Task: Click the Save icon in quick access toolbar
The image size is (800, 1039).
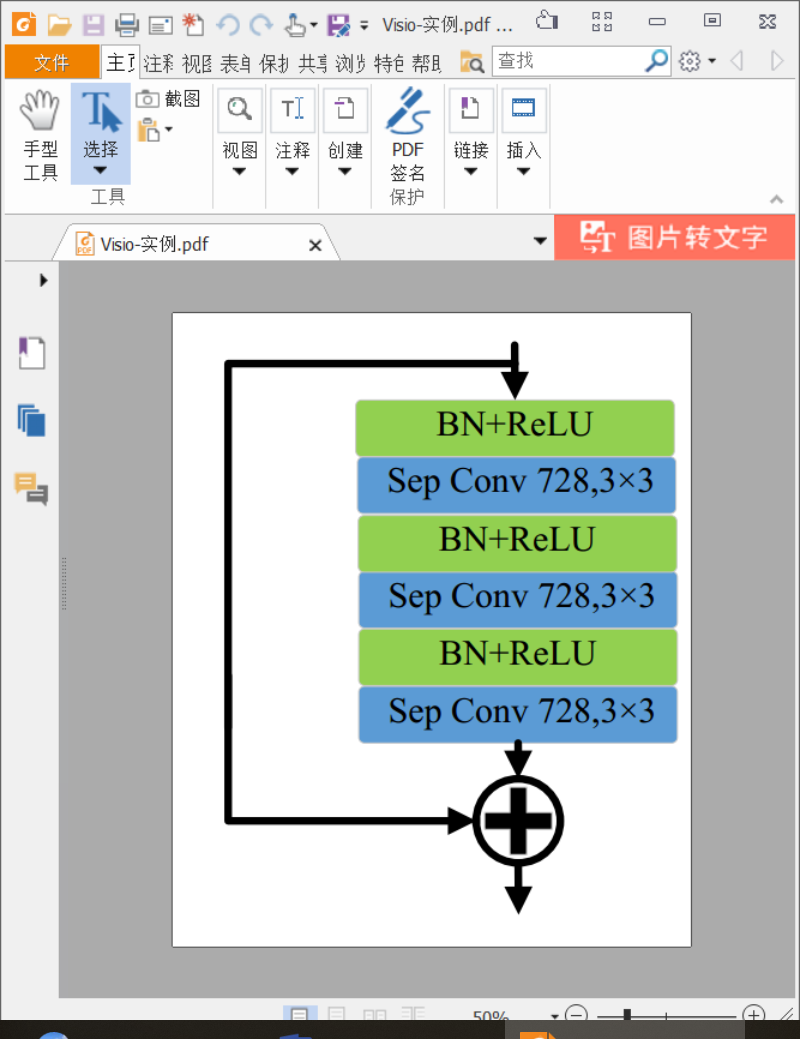Action: [x=92, y=24]
